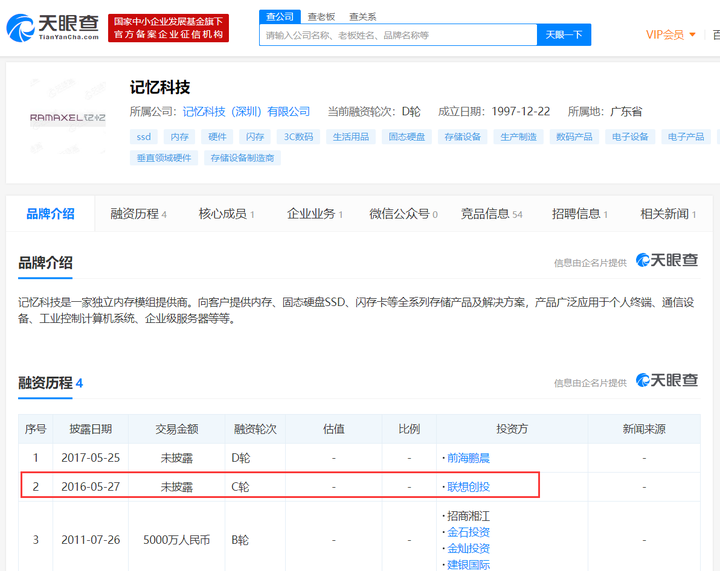This screenshot has height=571, width=720.
Task: Switch to the 招聘信息 tab
Action: pos(580,214)
